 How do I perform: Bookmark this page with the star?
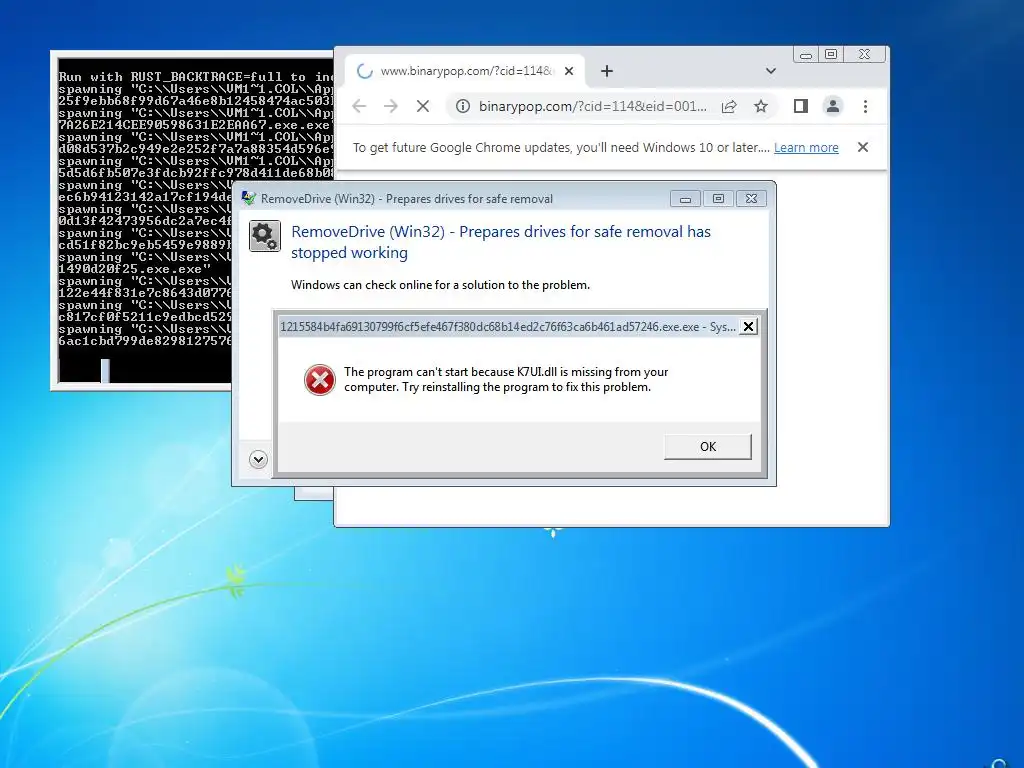click(761, 106)
